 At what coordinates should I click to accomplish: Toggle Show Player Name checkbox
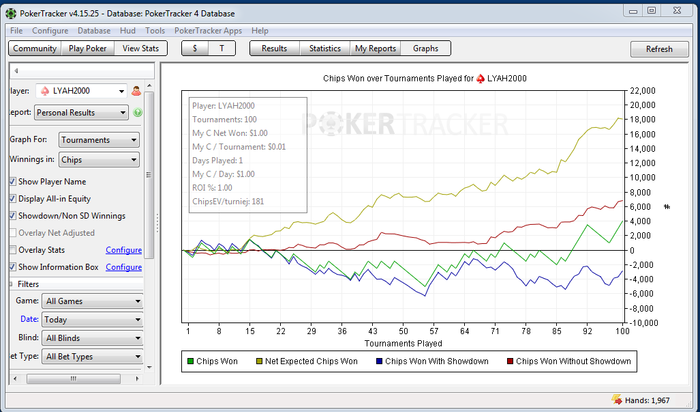pos(13,182)
